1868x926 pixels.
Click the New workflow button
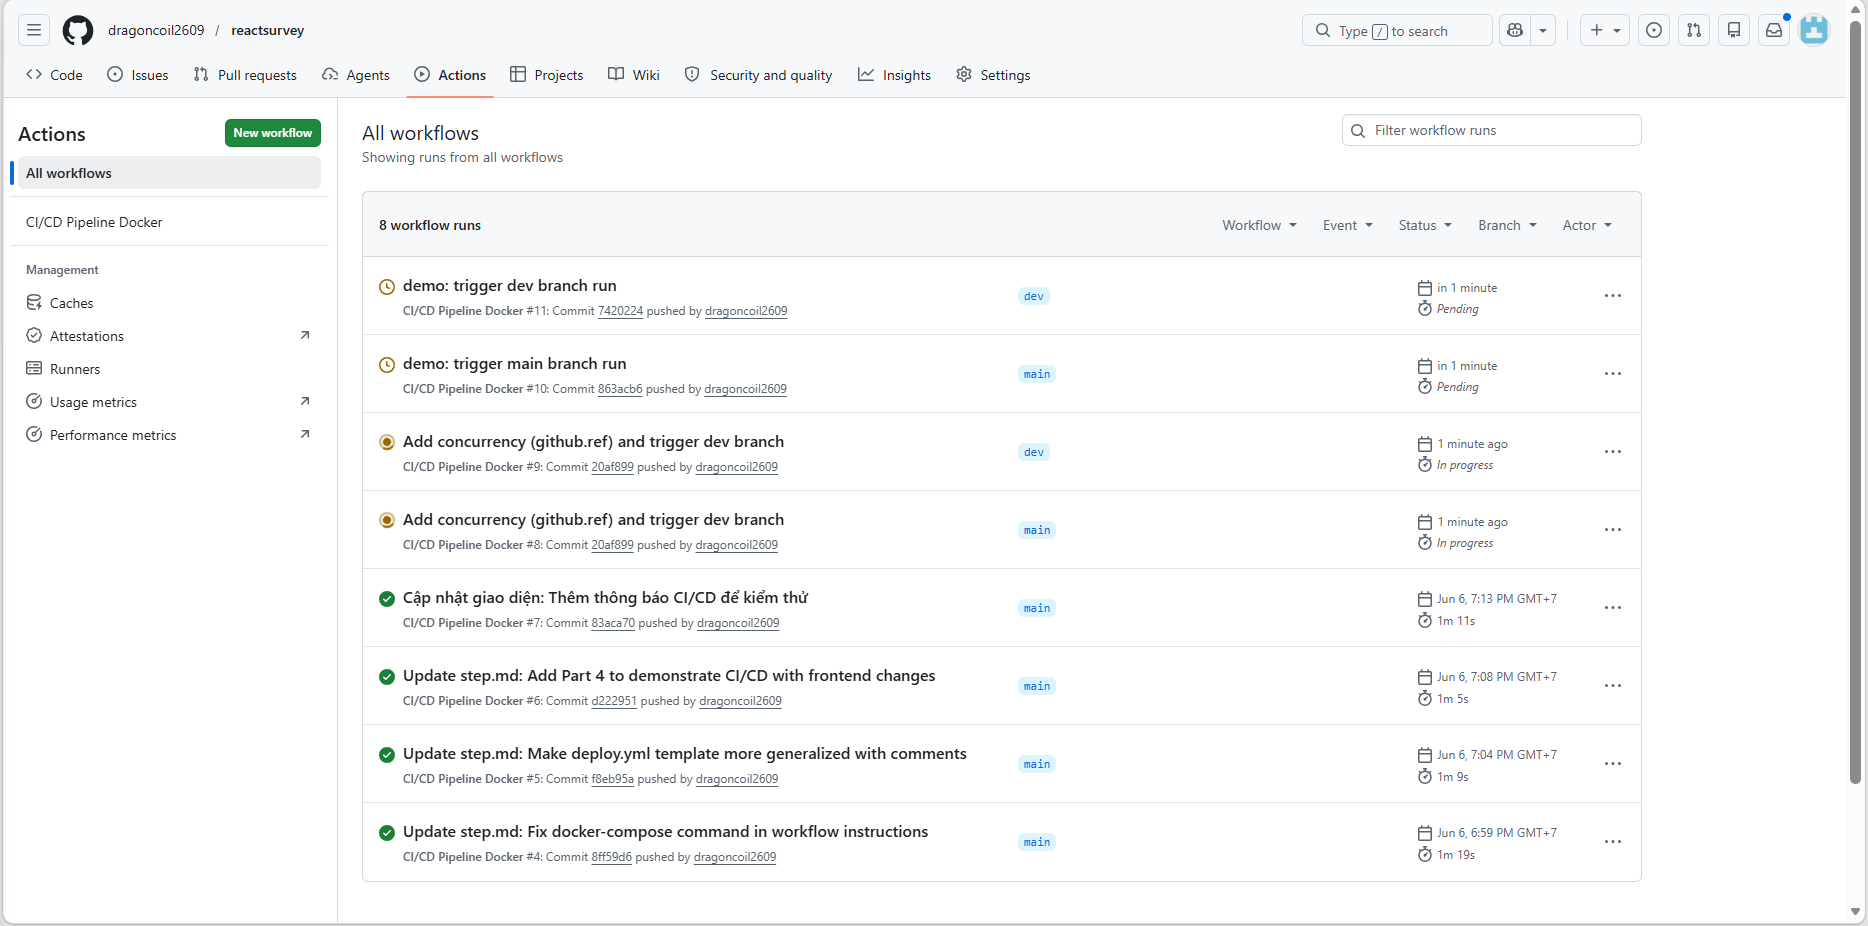[x=273, y=133]
